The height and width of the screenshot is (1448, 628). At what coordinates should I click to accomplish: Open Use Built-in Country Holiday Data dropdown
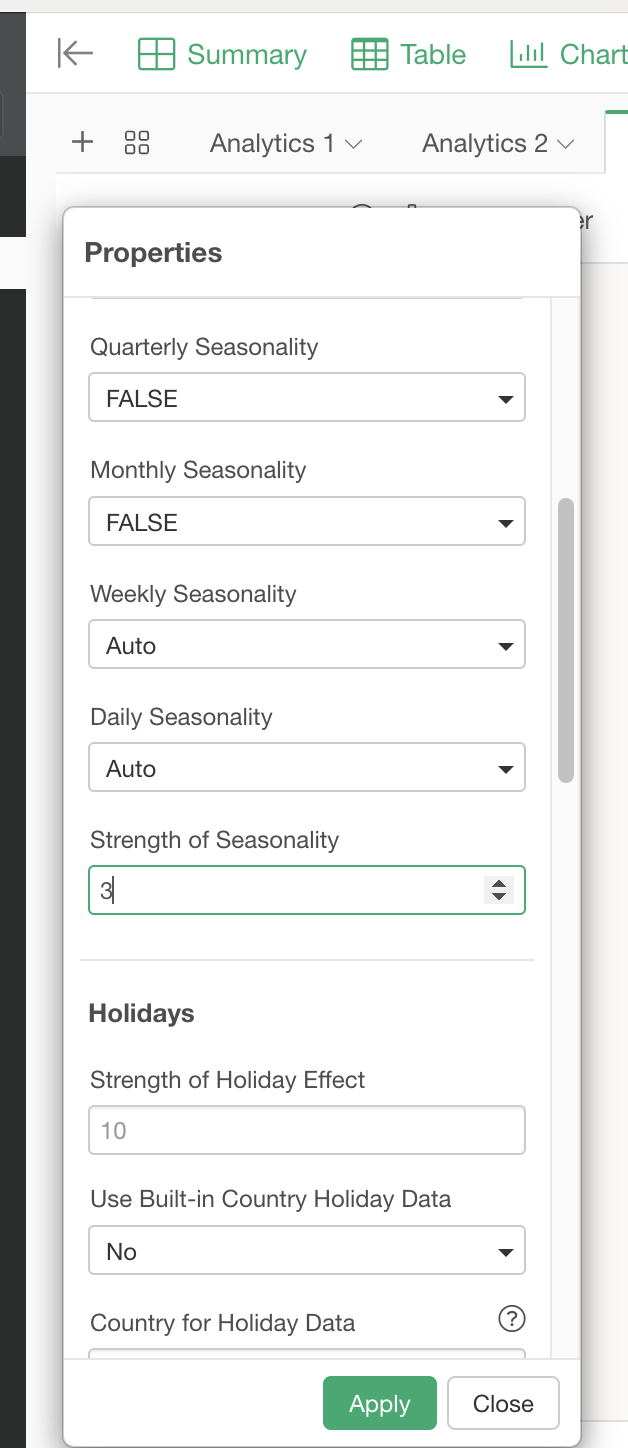click(x=307, y=1251)
